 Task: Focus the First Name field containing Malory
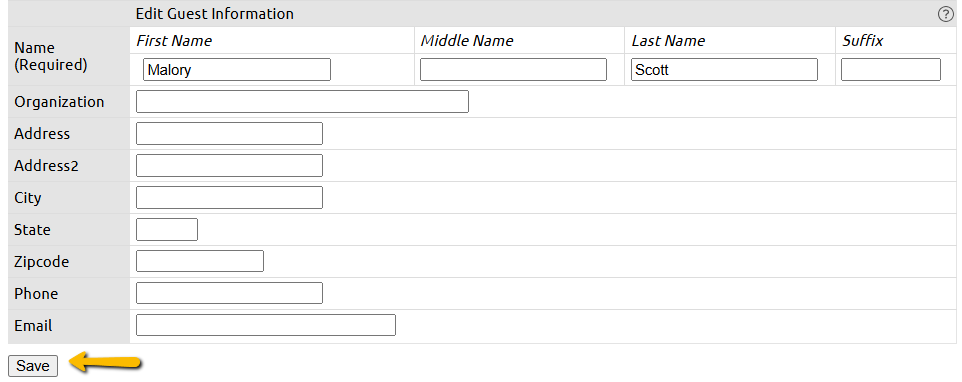[x=237, y=70]
